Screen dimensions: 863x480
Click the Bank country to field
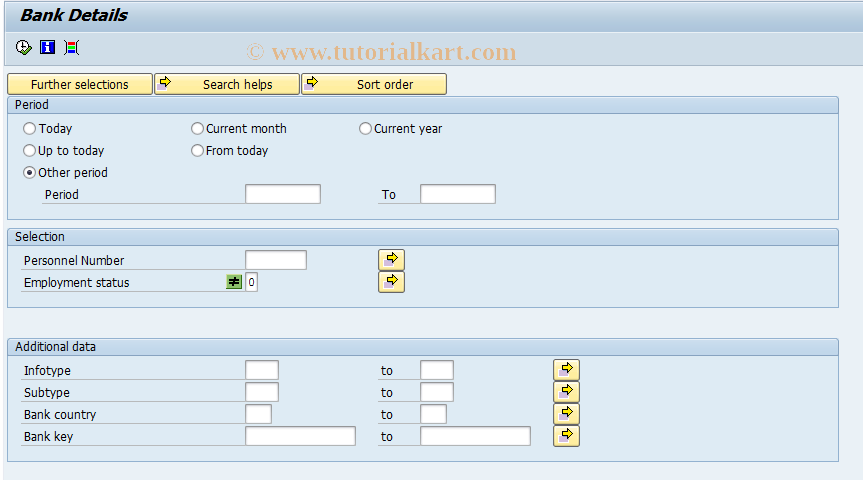433,414
